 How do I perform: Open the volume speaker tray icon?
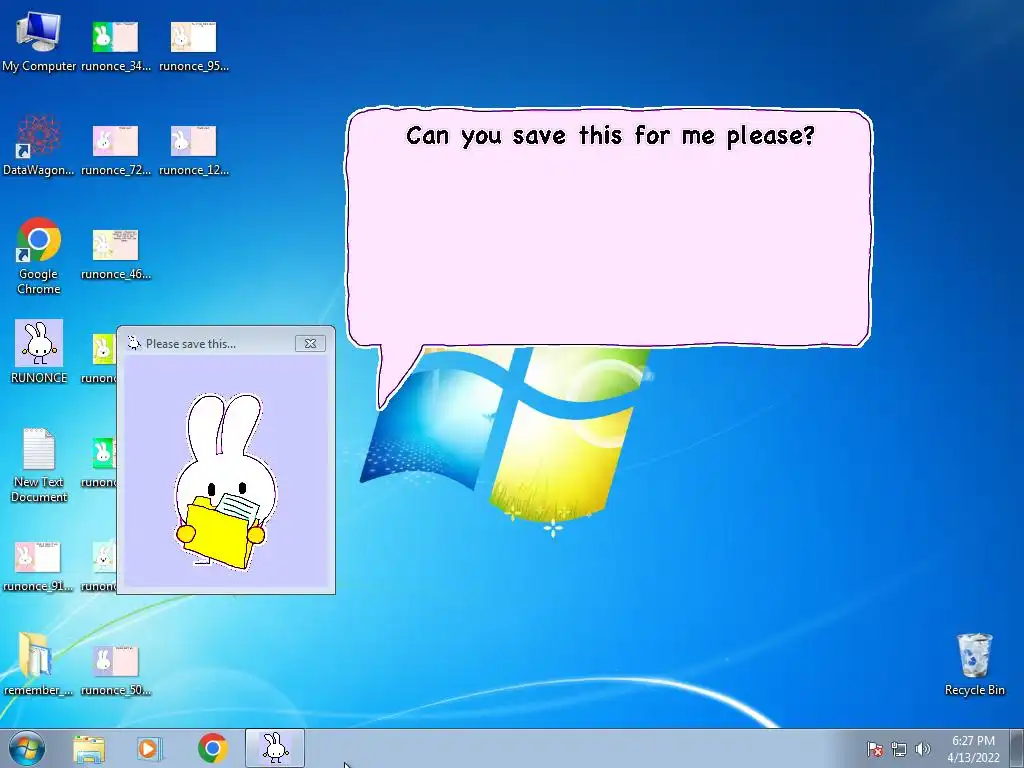tap(922, 749)
